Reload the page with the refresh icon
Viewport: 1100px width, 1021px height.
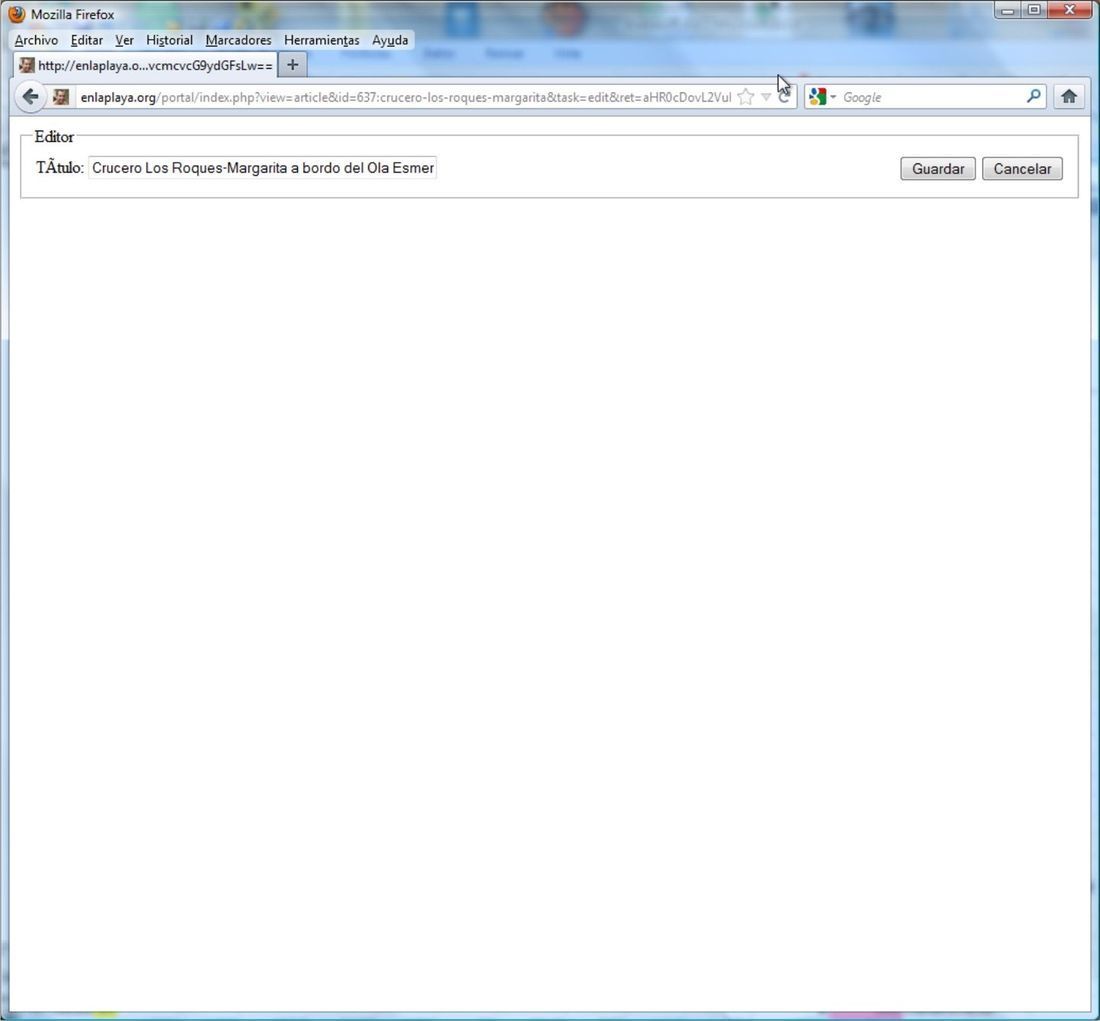[x=784, y=97]
